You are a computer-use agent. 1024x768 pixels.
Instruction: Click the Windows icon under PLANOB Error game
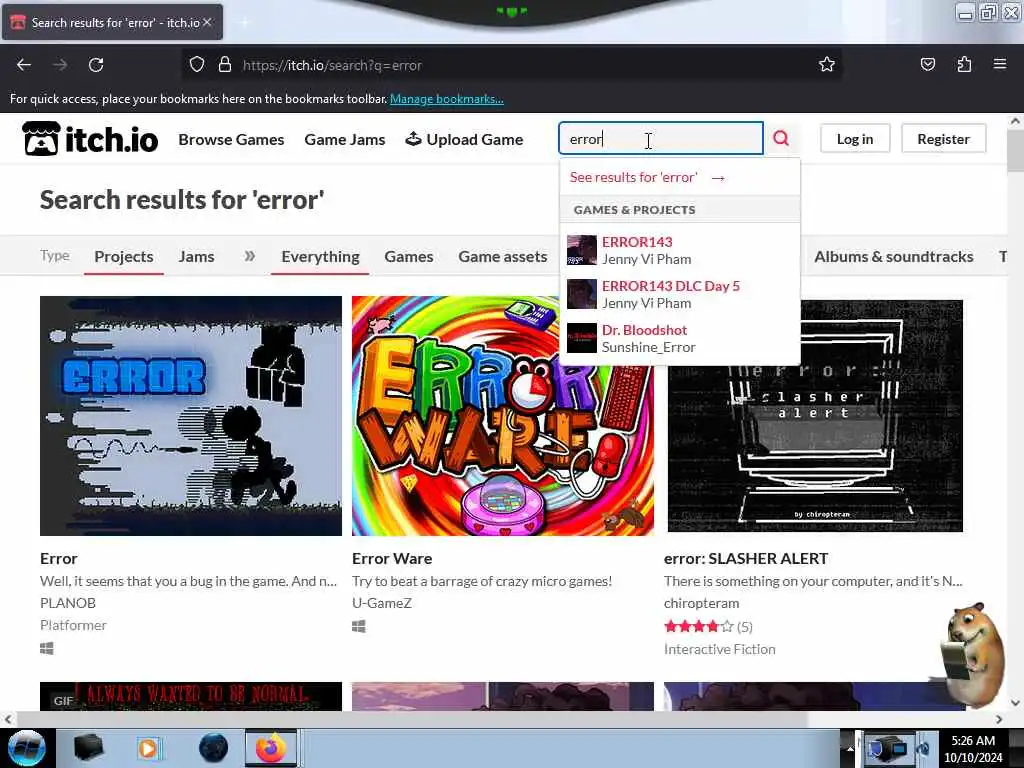(46, 648)
